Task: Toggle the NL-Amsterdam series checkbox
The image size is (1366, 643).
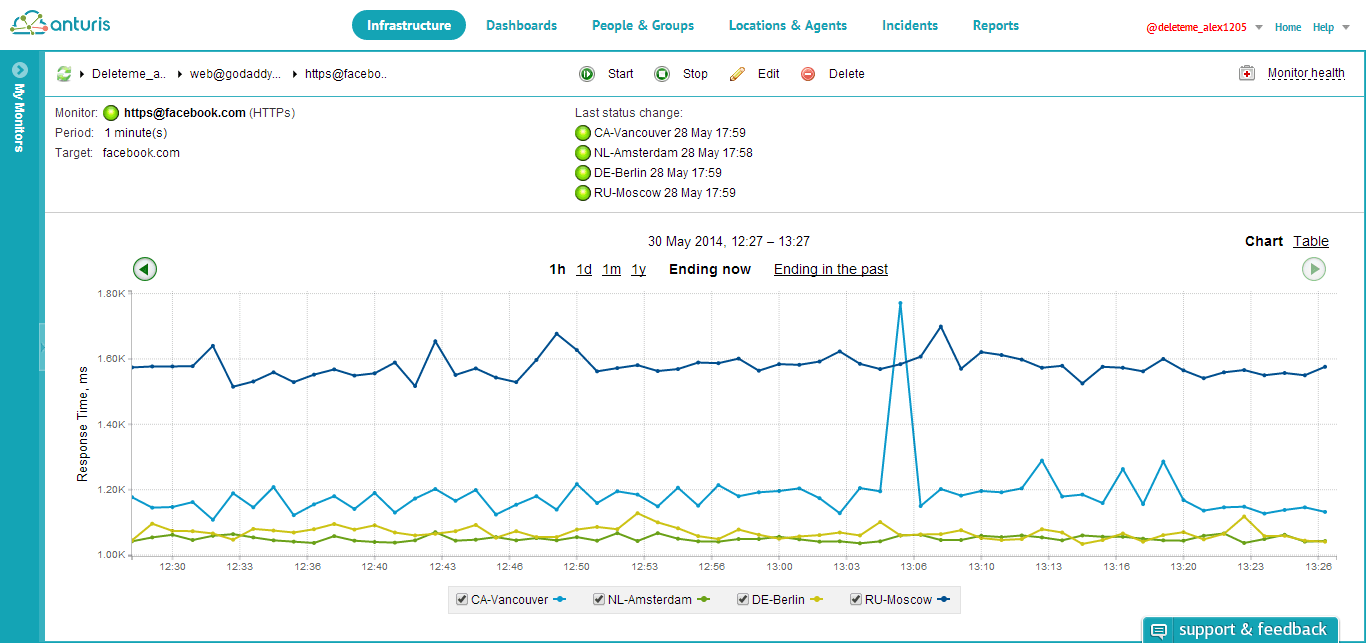Action: (x=599, y=600)
